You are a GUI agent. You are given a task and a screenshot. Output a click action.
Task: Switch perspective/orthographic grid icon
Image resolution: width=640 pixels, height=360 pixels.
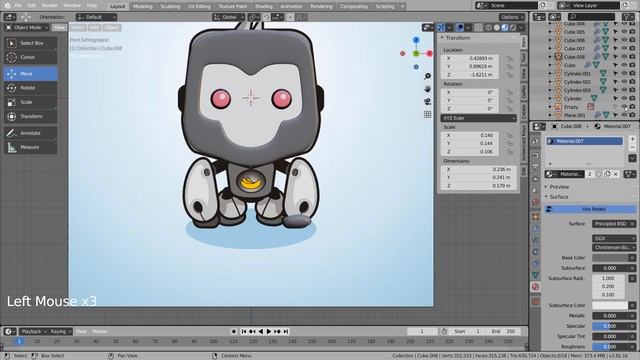click(427, 114)
